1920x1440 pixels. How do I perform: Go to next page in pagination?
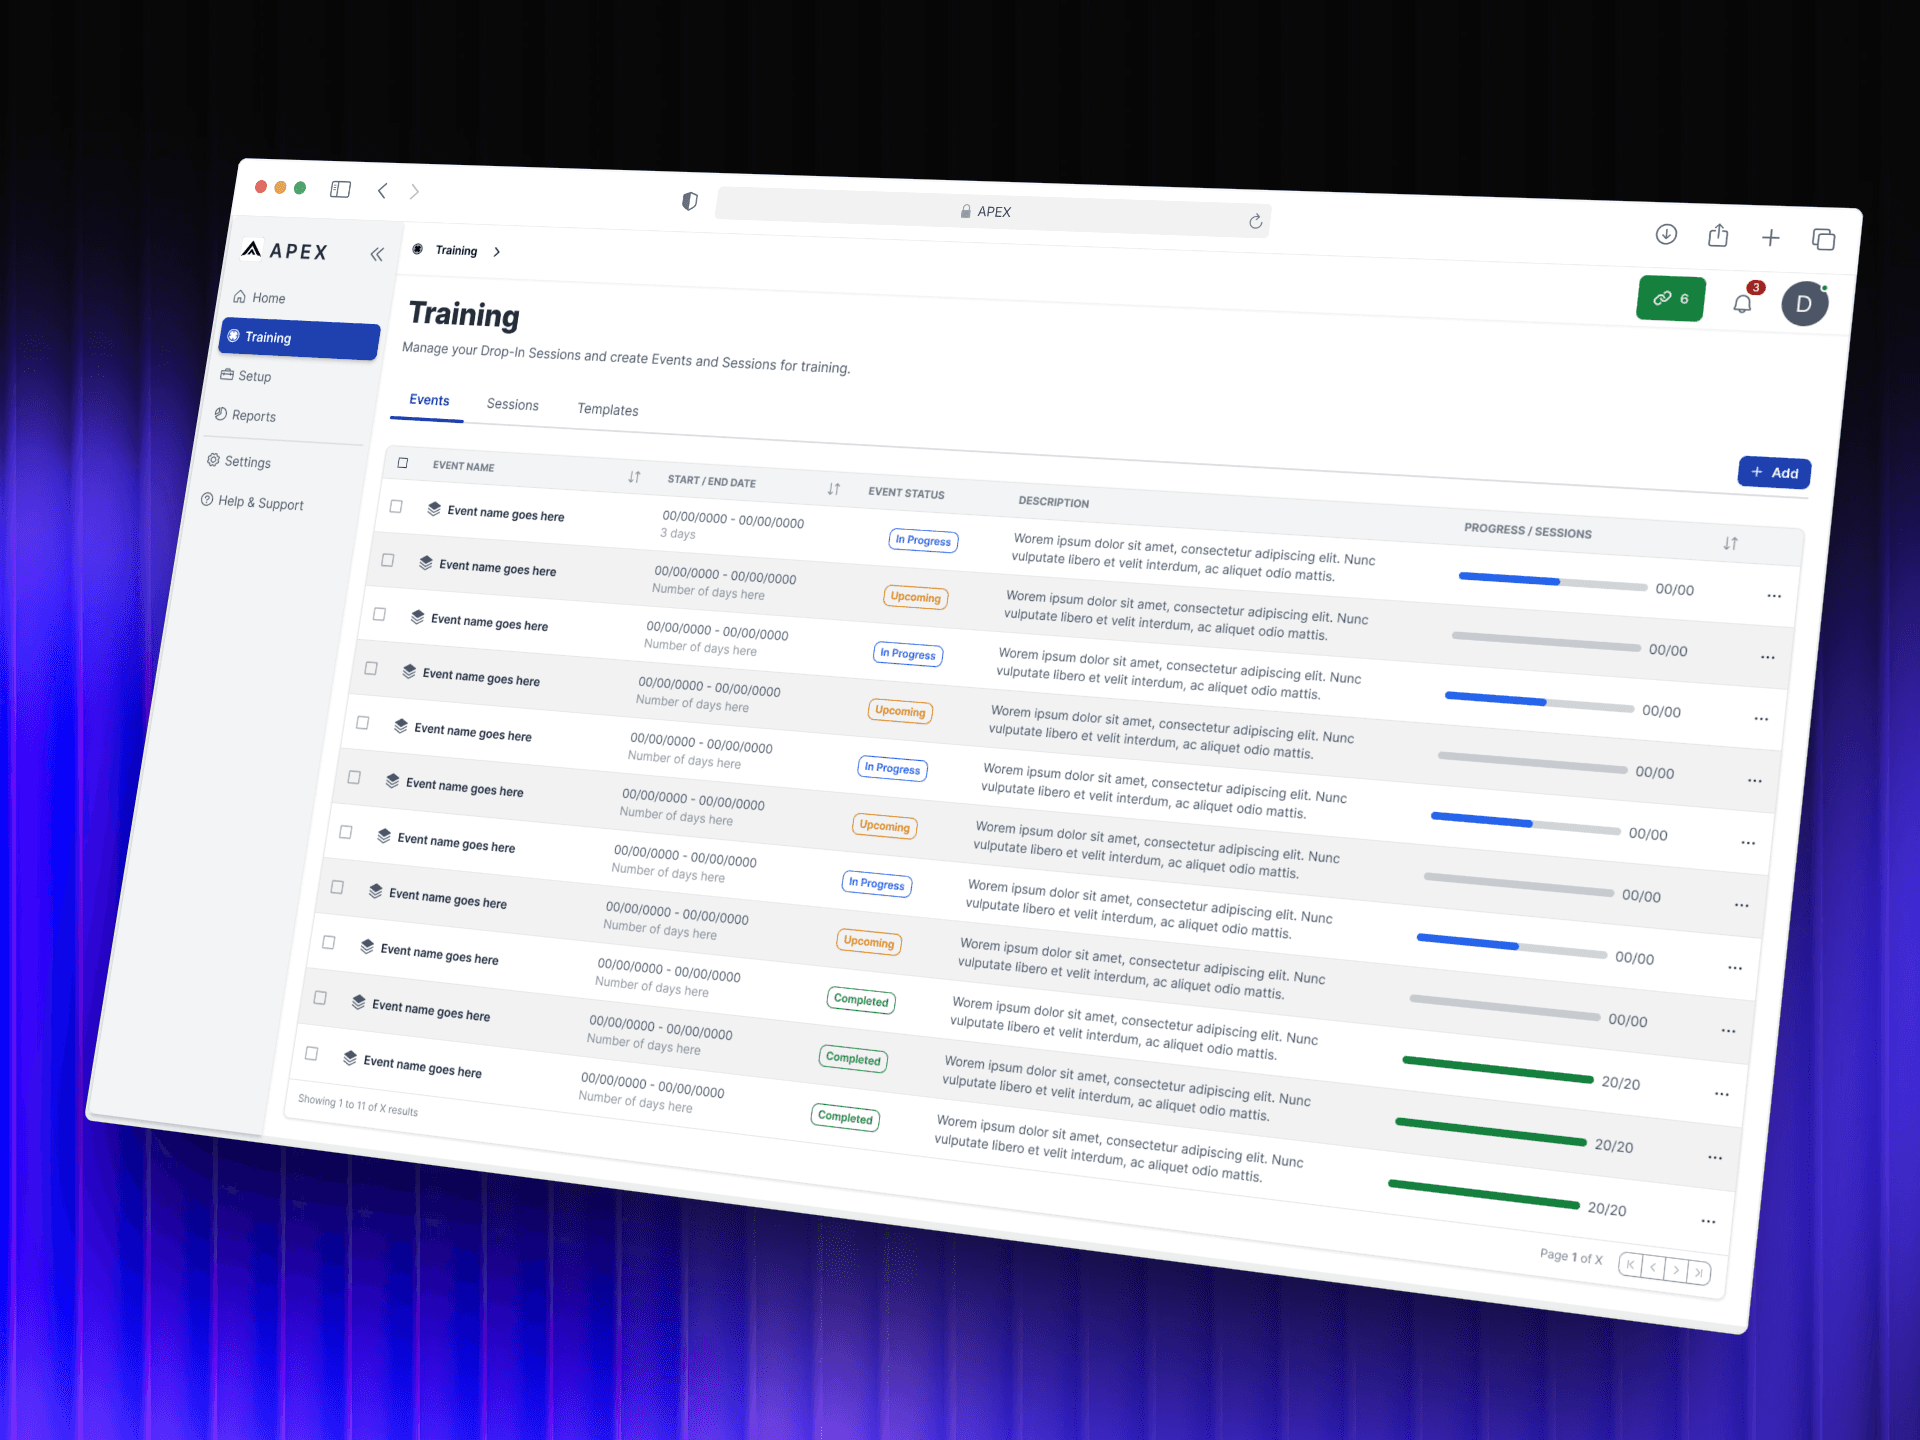point(1676,1269)
